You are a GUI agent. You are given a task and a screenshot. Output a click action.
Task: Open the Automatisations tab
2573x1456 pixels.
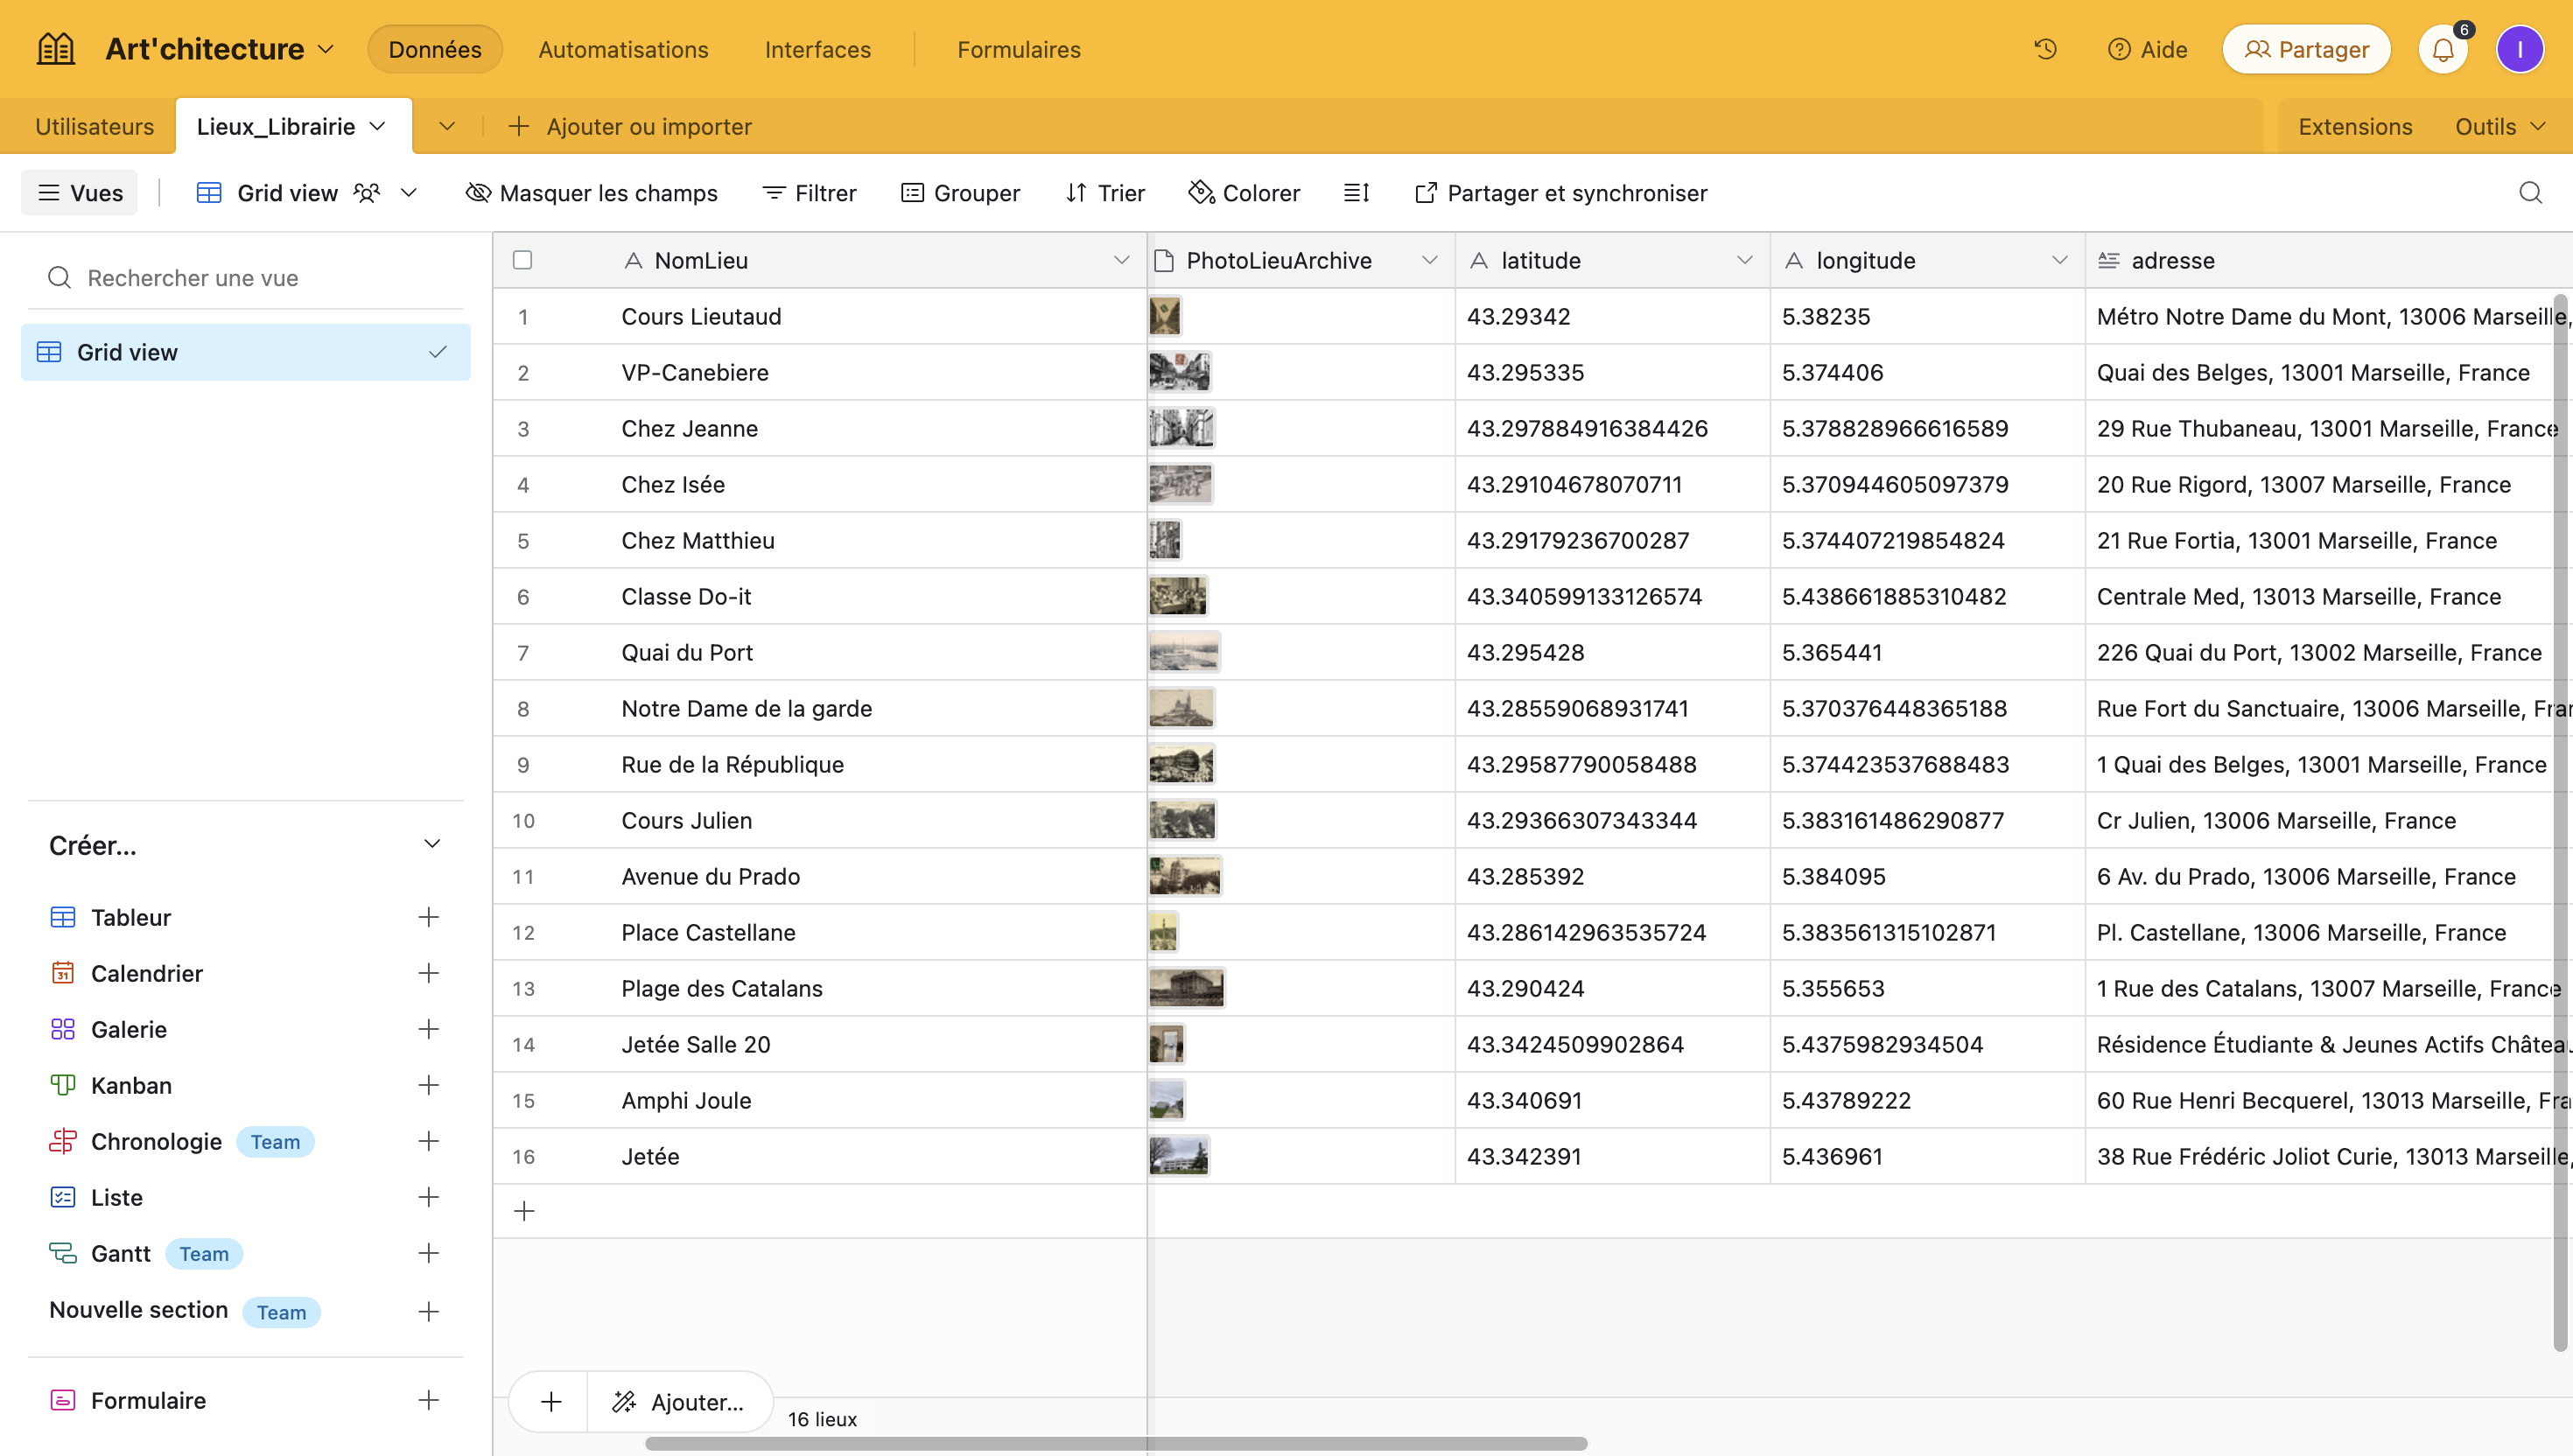click(623, 49)
